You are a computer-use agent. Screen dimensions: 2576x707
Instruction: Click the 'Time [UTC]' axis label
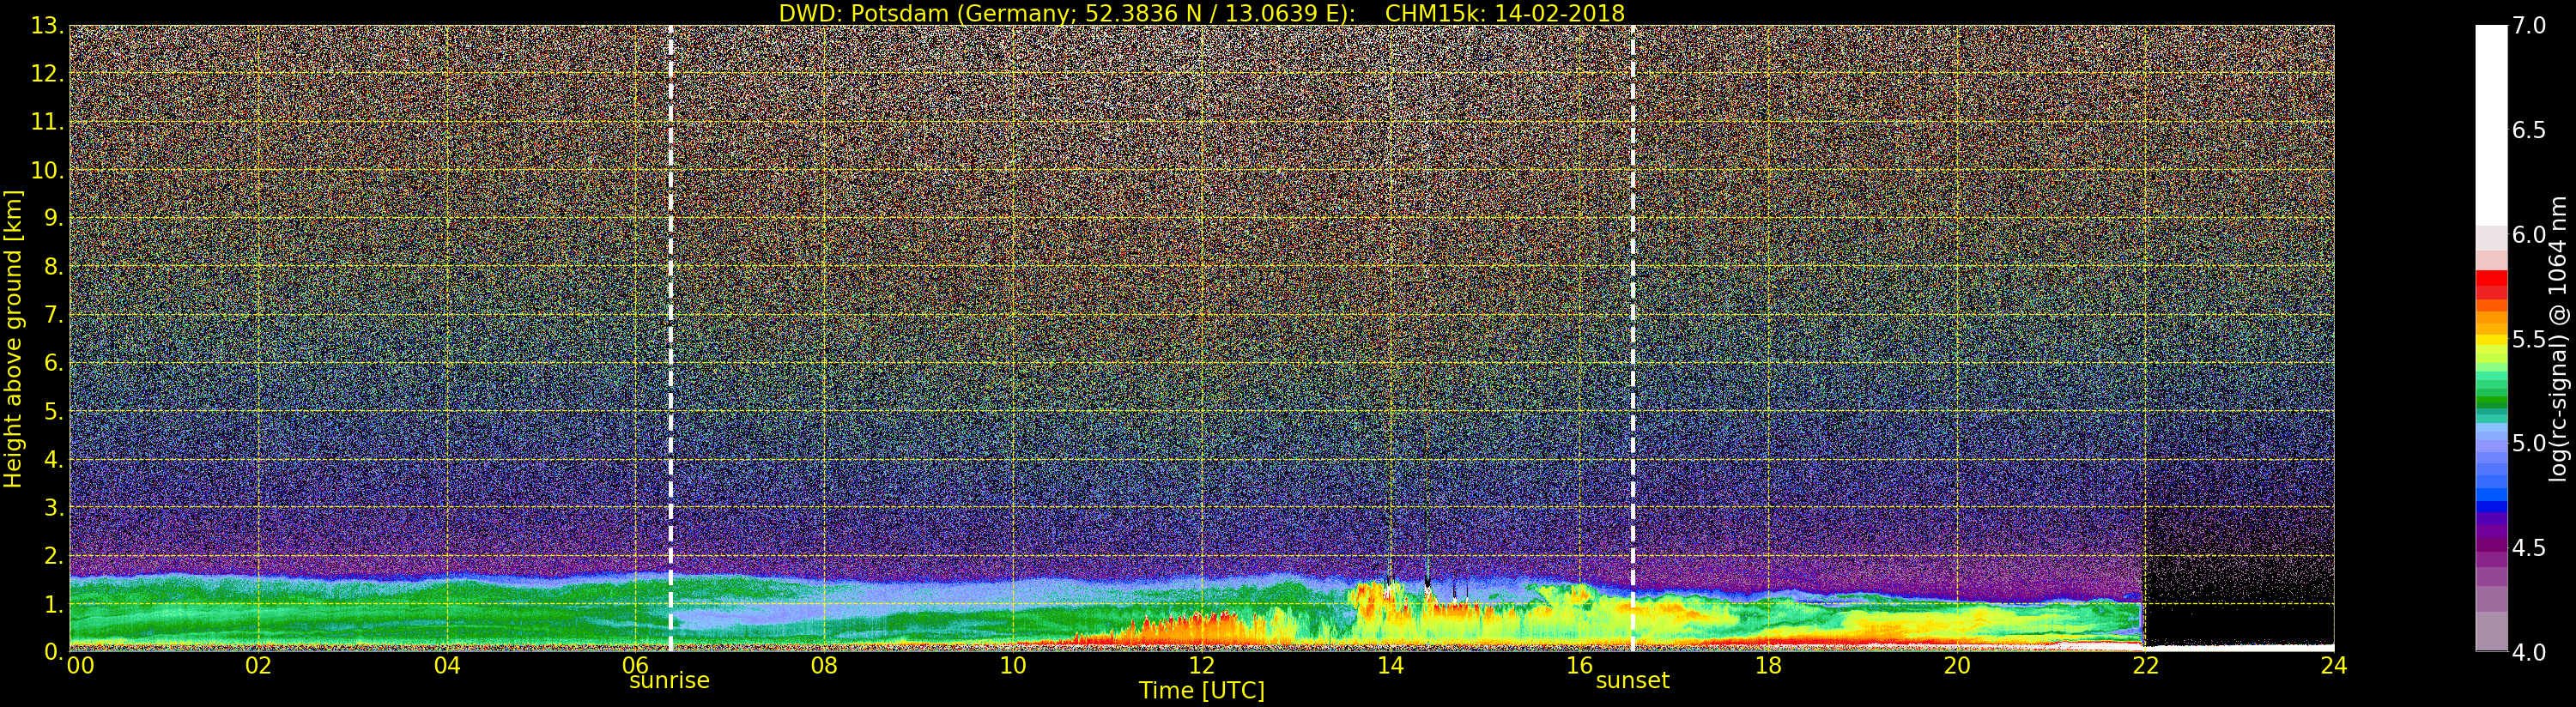1202,691
